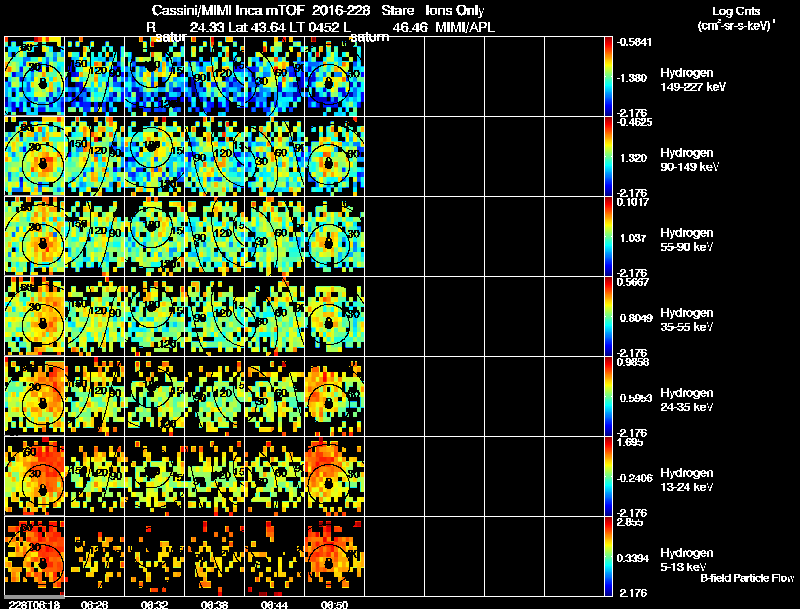Image resolution: width=800 pixels, height=609 pixels.
Task: Open the 35-55 keV image at 06:44
Action: [x=274, y=317]
